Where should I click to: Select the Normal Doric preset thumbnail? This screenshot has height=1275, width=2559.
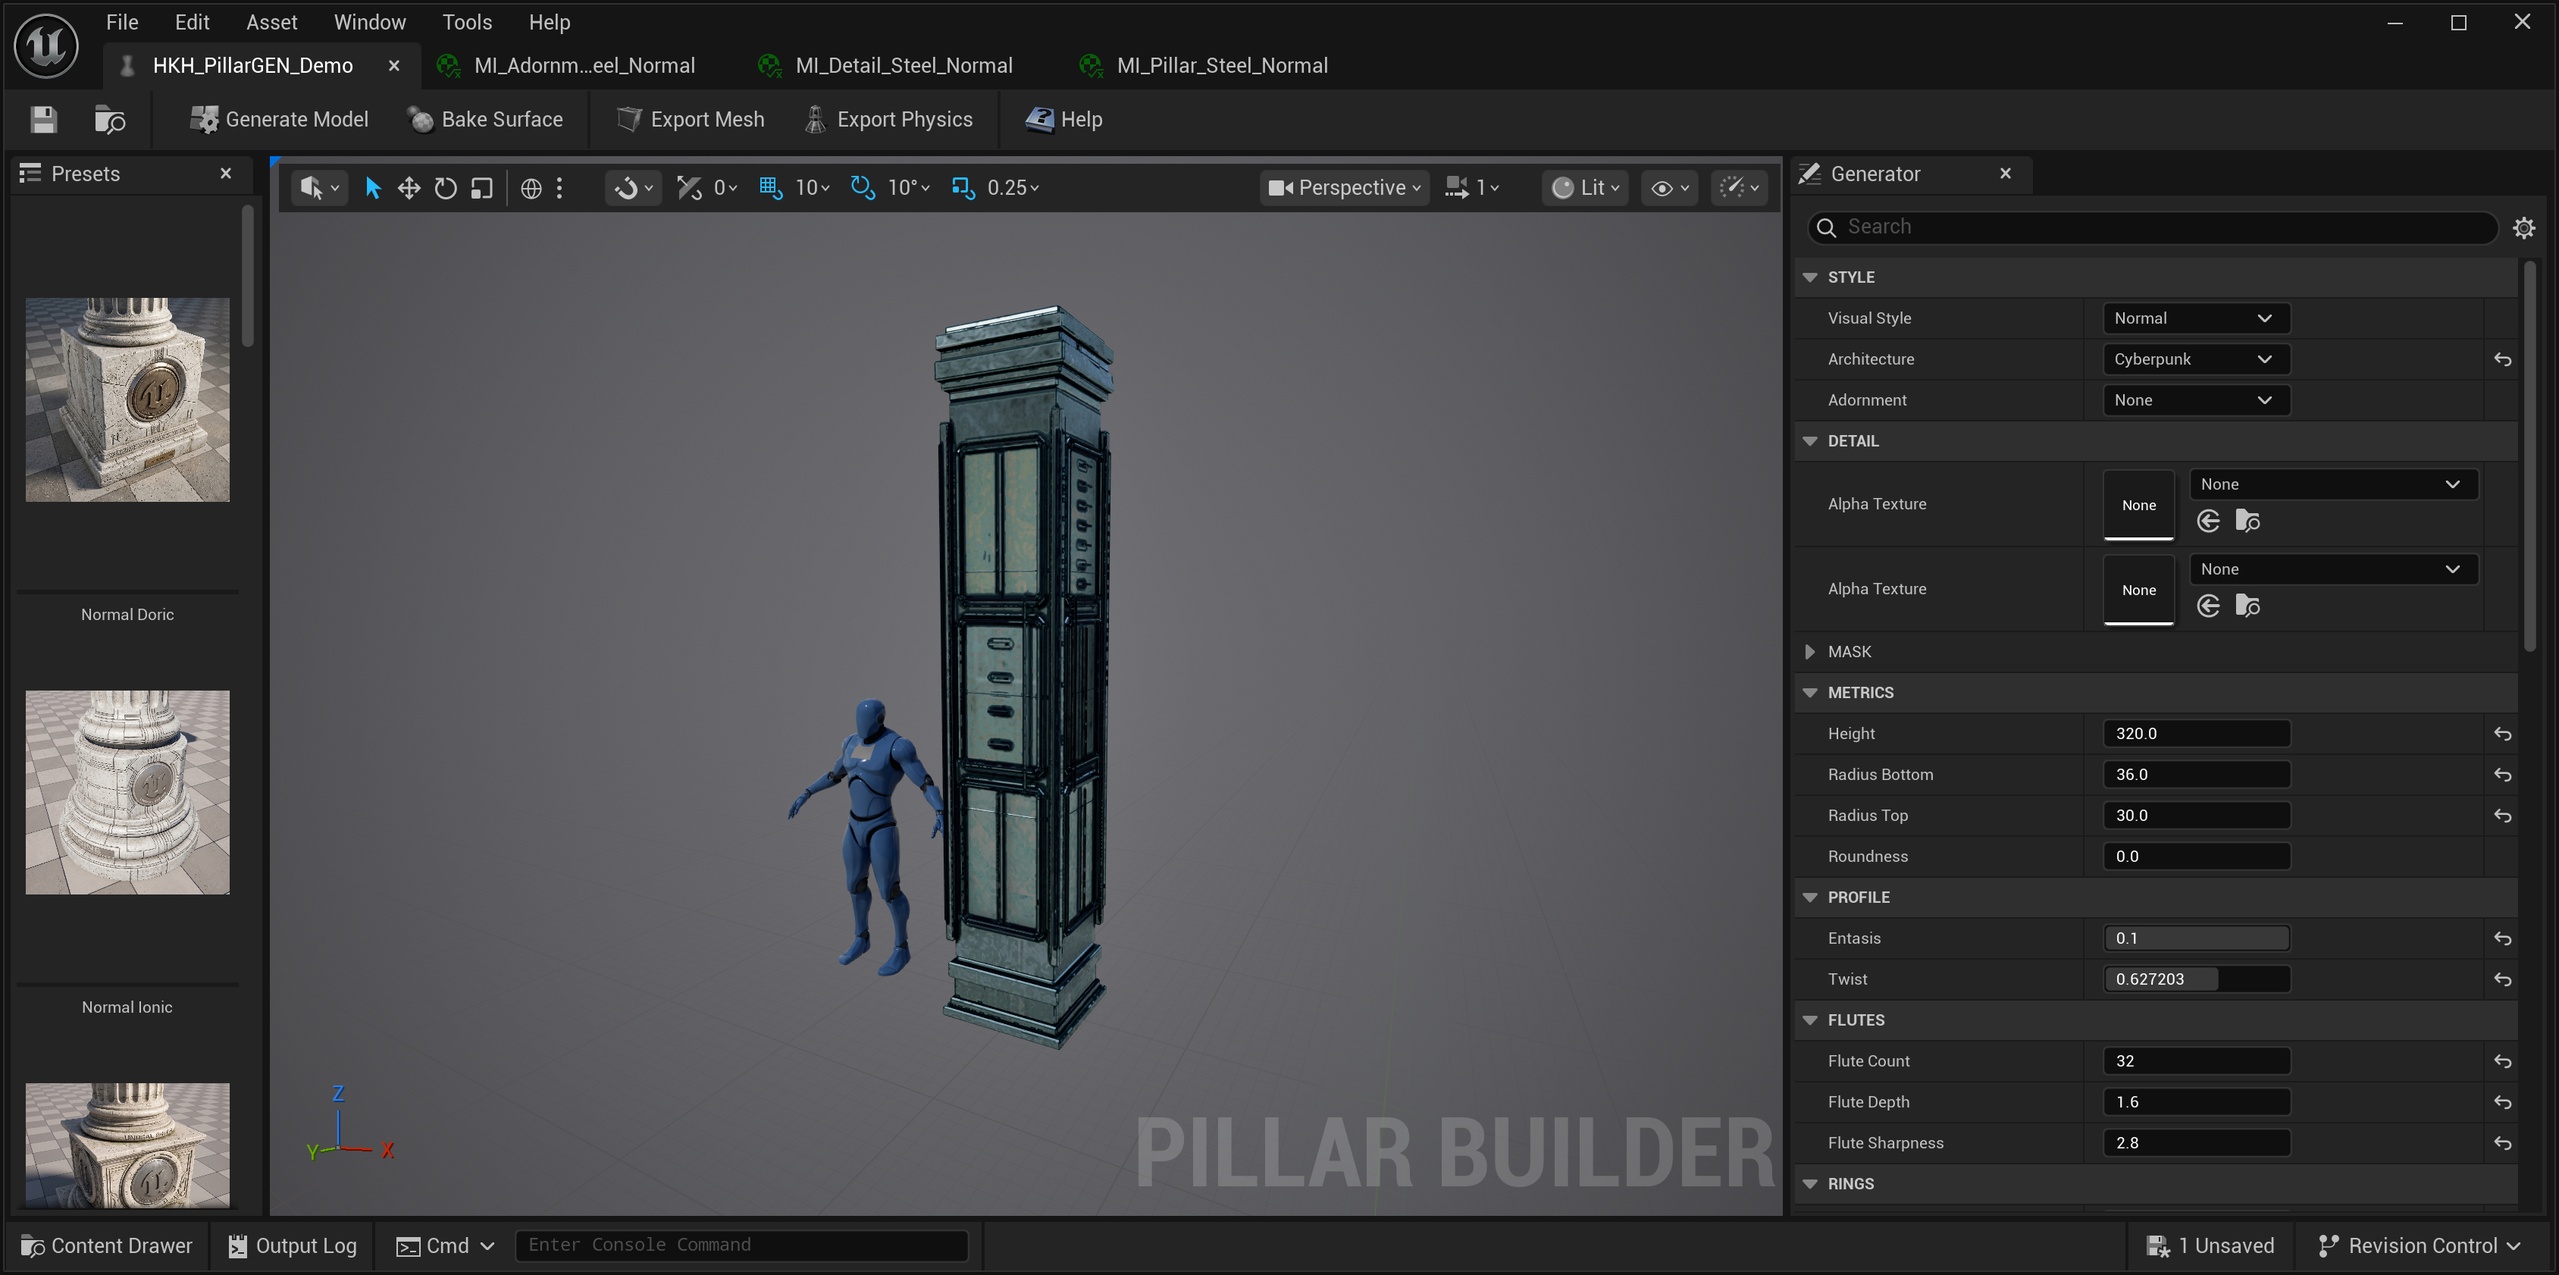[x=127, y=400]
